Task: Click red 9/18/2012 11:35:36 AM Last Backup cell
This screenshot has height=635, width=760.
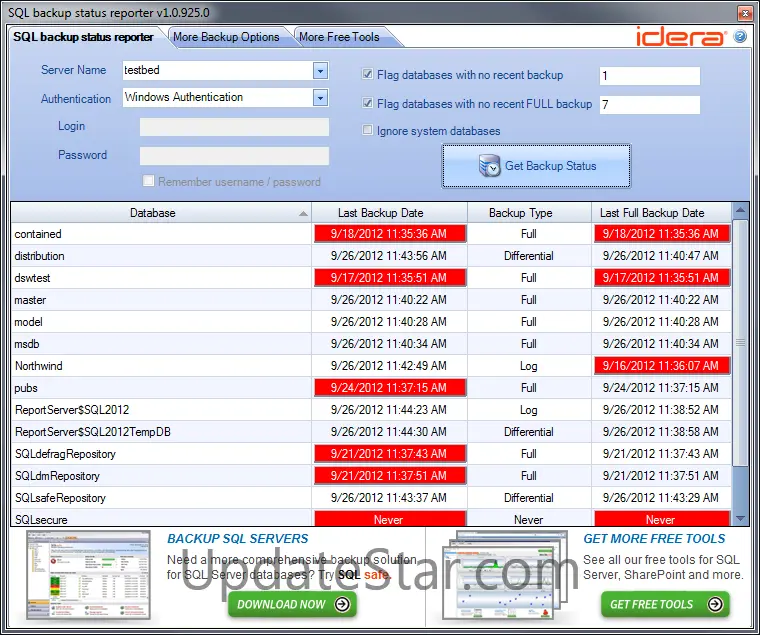Action: 390,234
